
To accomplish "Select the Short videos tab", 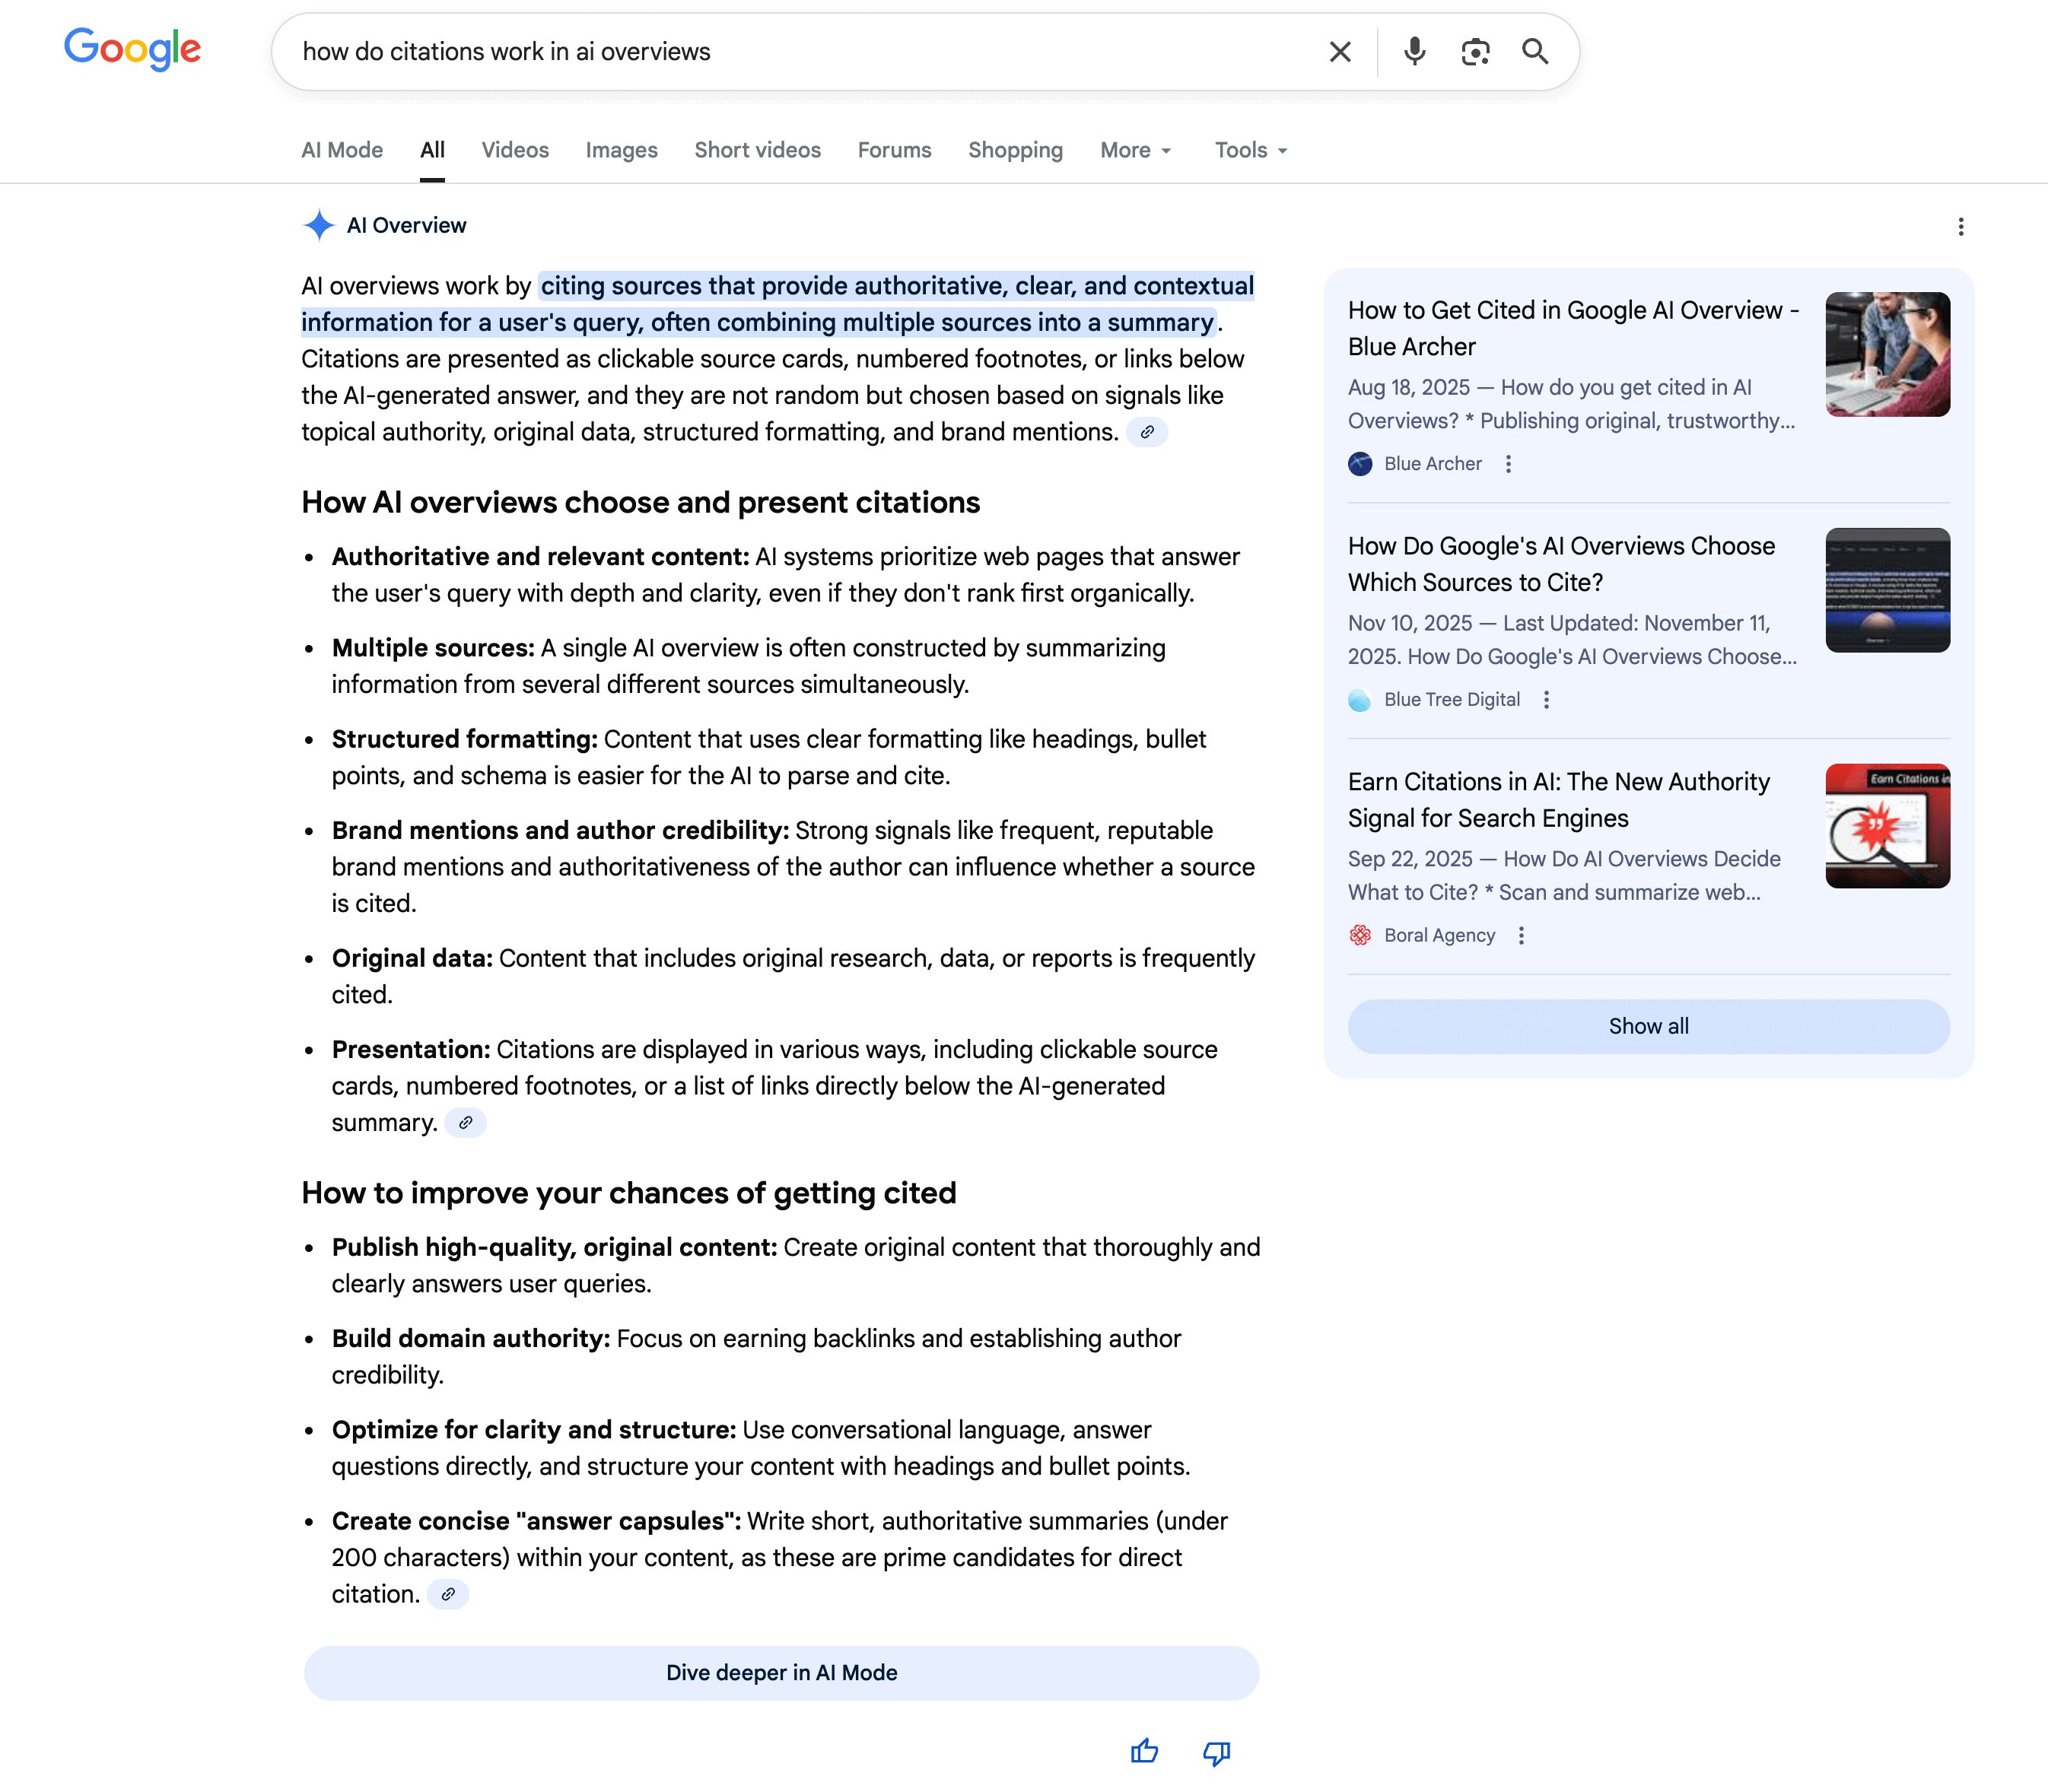I will (757, 150).
